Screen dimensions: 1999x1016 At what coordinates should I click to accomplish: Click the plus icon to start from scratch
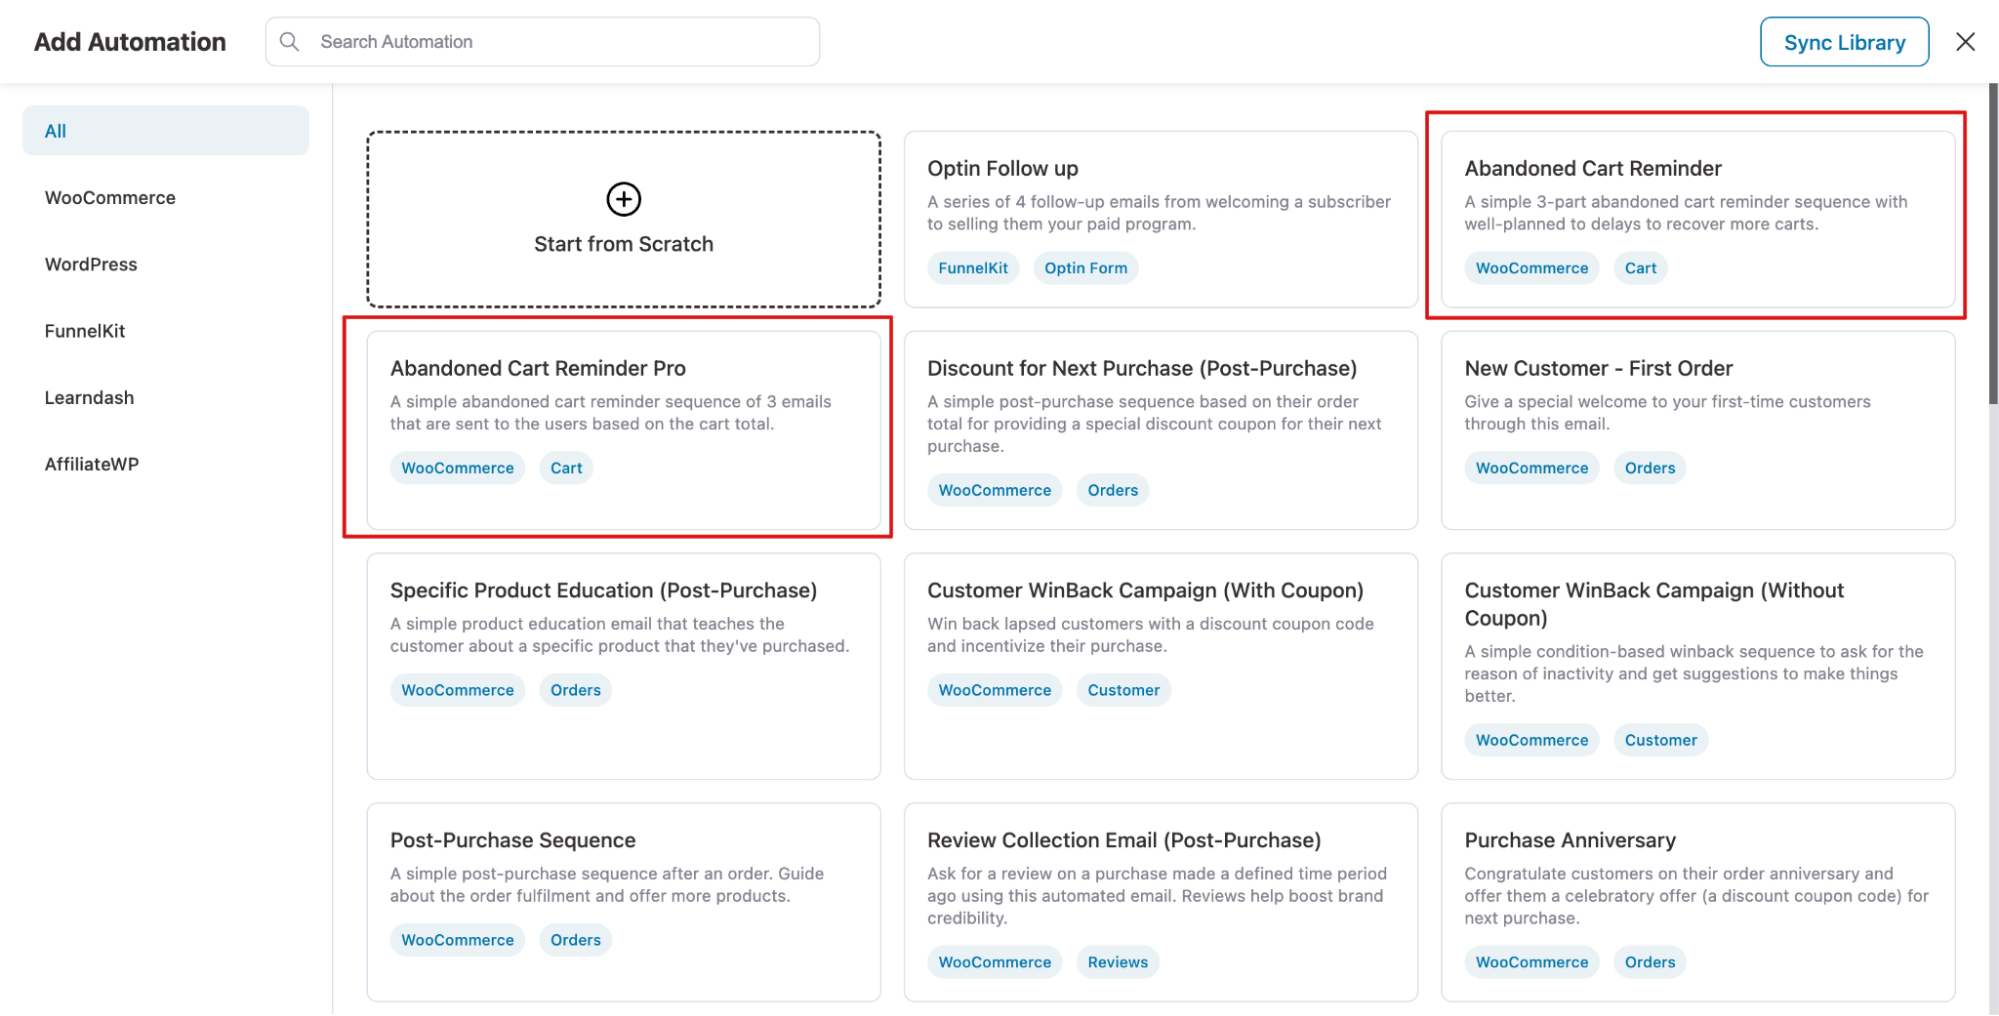point(622,199)
